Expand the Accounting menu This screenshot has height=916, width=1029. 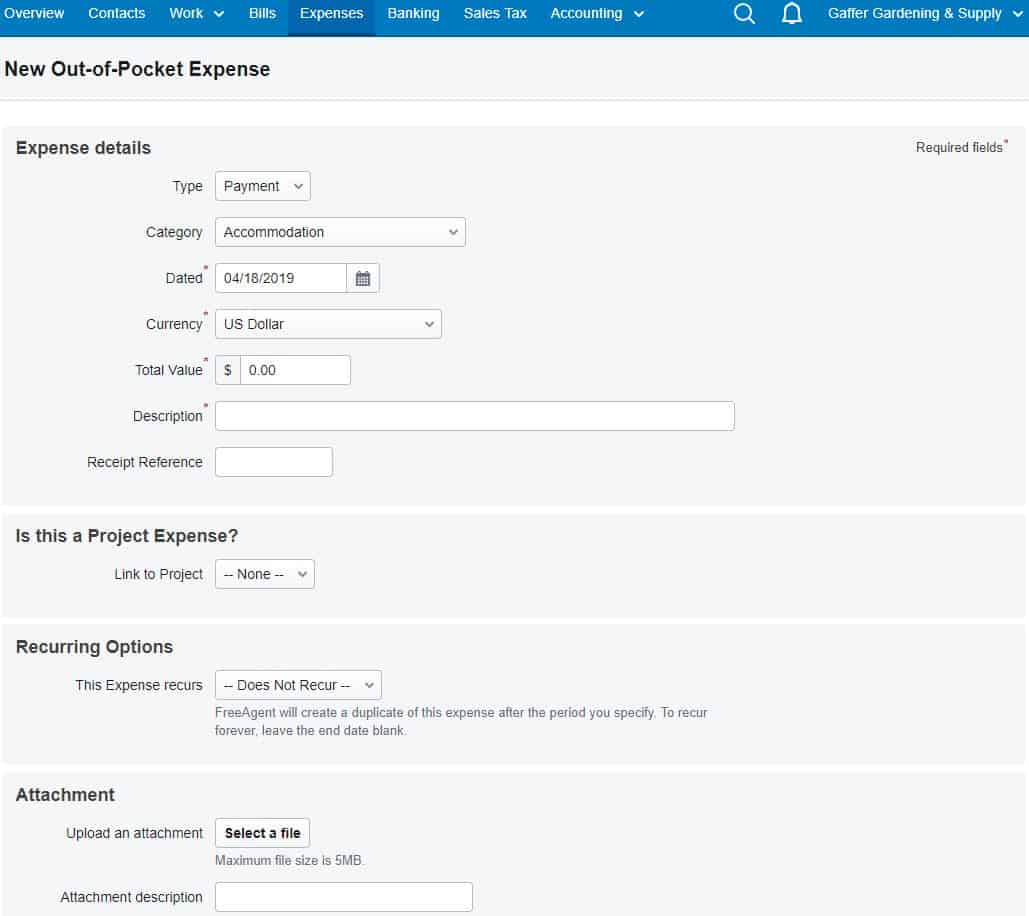tap(597, 13)
